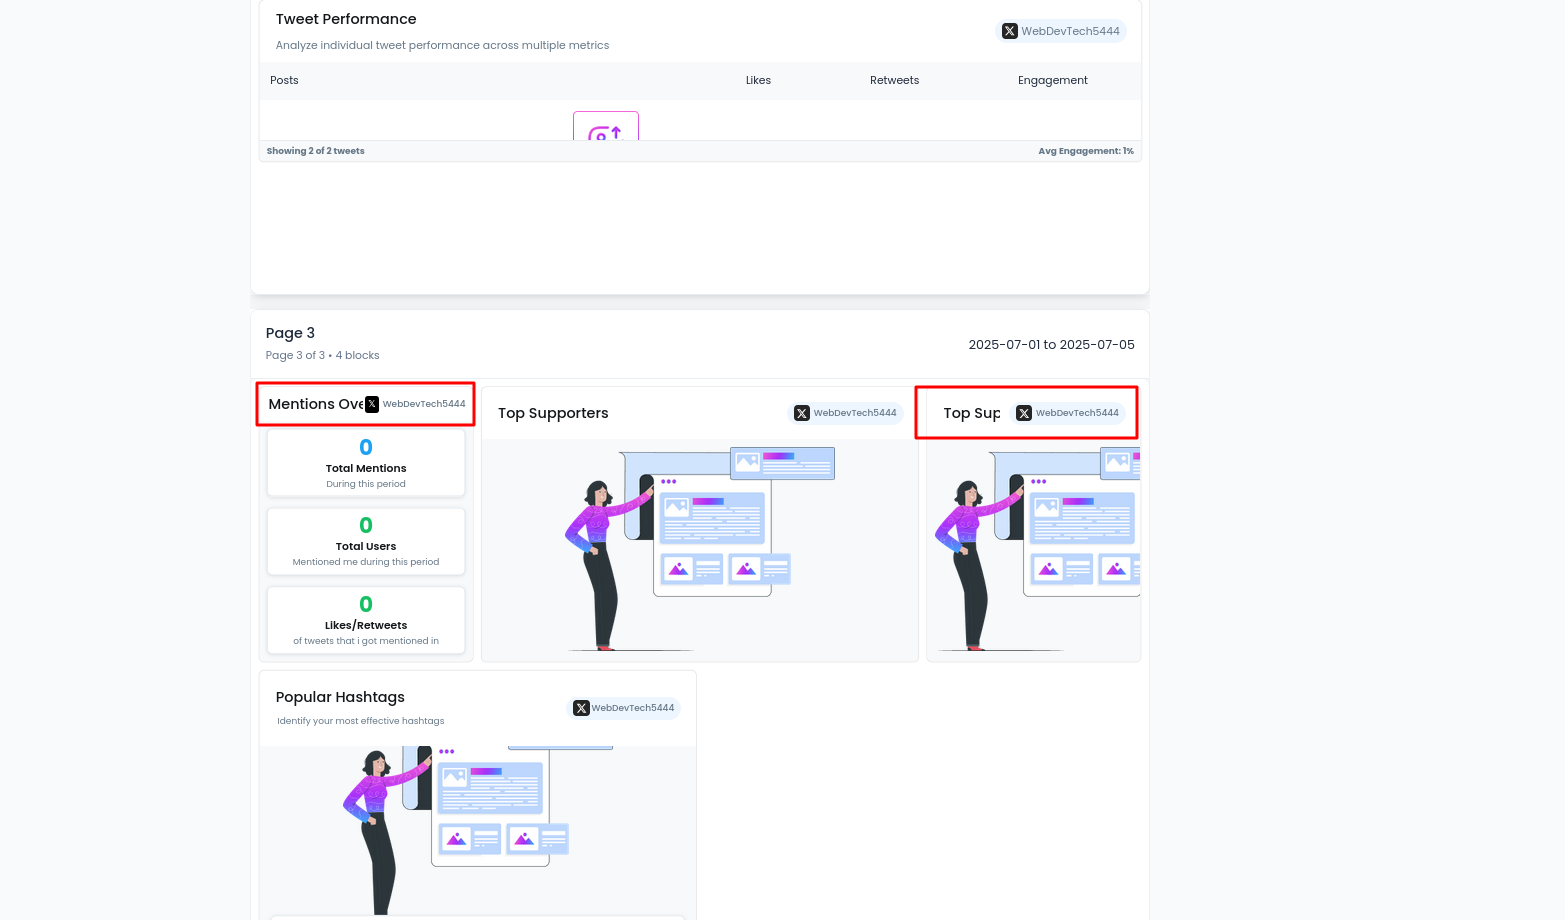This screenshot has width=1565, height=920.
Task: Click the large Top Supporters illustration
Action: point(700,549)
